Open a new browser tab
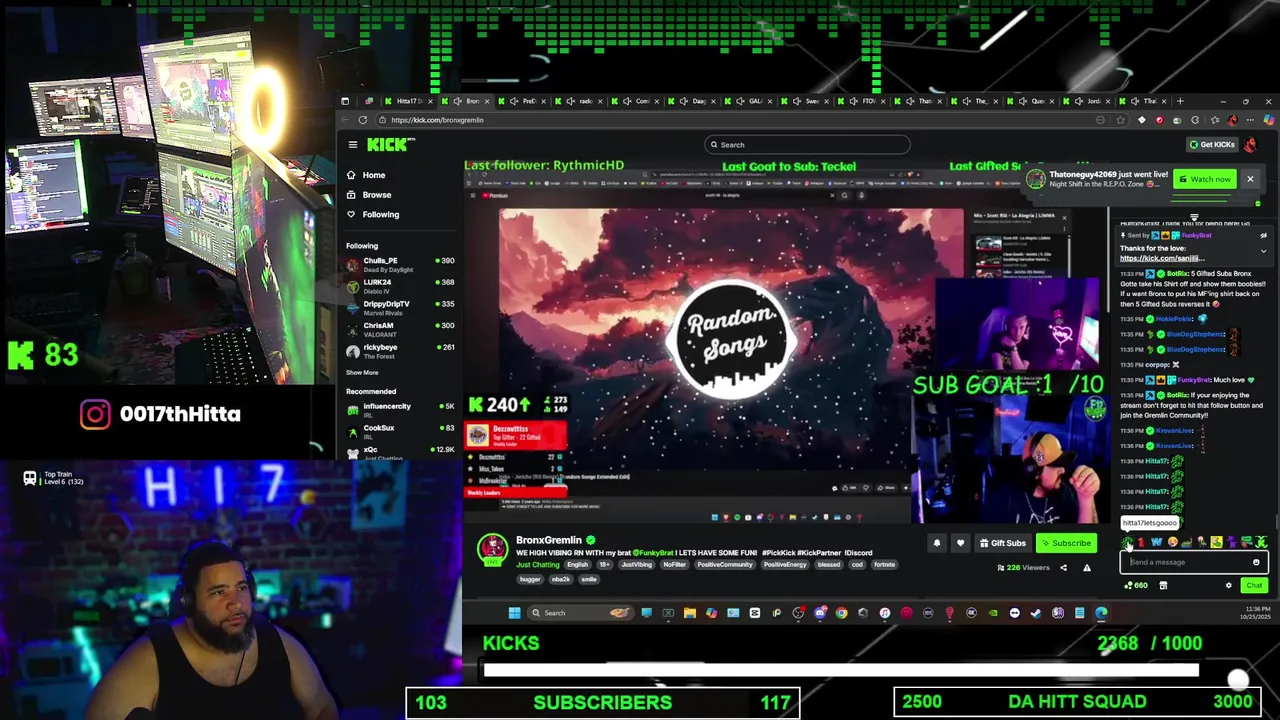This screenshot has height=720, width=1280. click(1180, 101)
